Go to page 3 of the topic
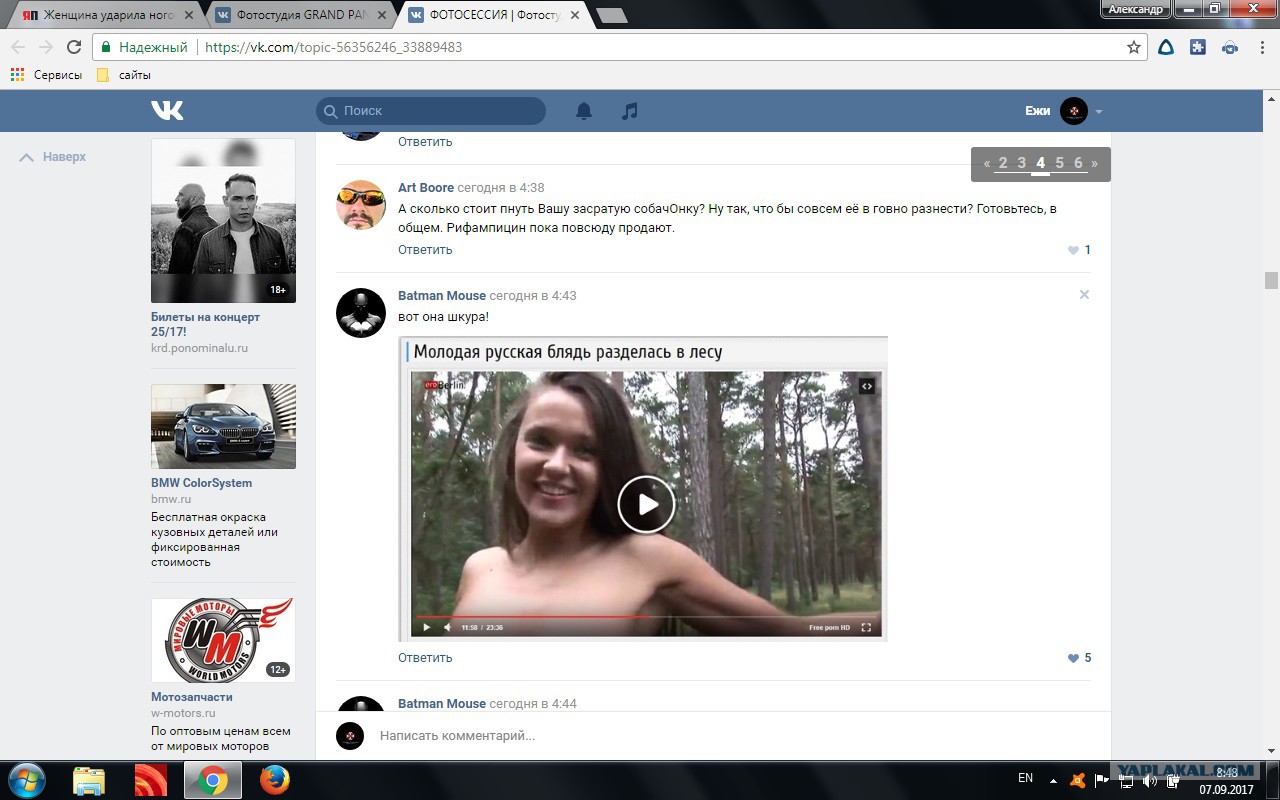Viewport: 1280px width, 800px height. pyautogui.click(x=1022, y=163)
